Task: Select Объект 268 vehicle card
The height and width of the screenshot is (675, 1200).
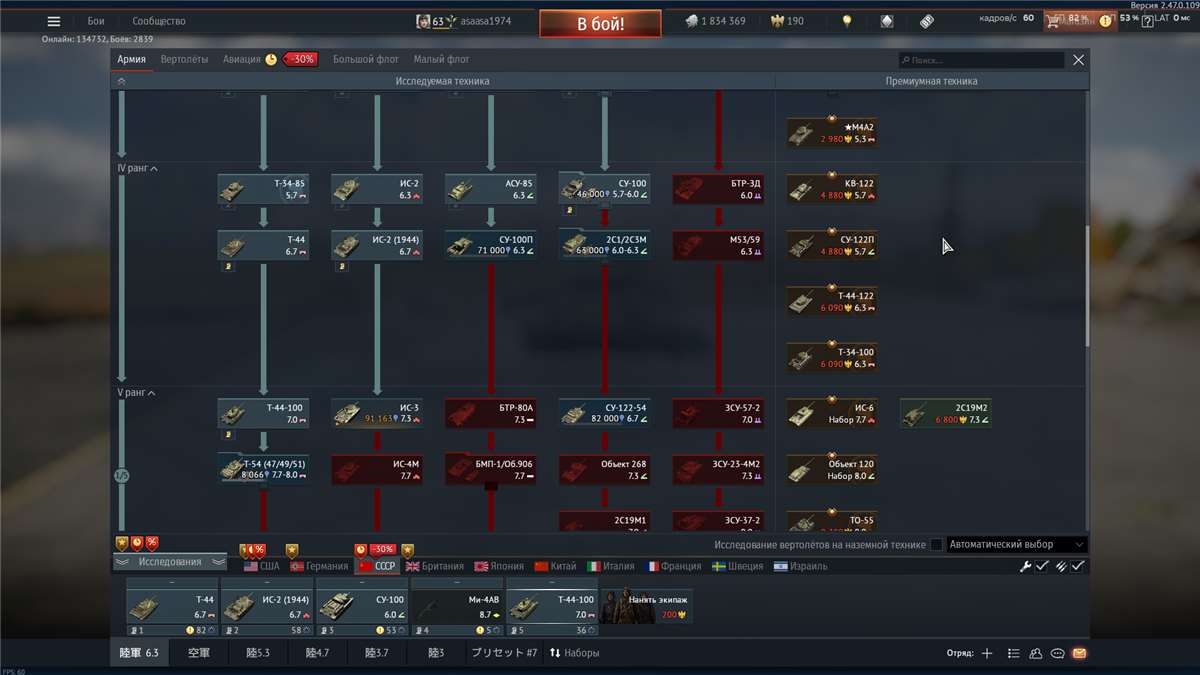Action: click(x=605, y=469)
